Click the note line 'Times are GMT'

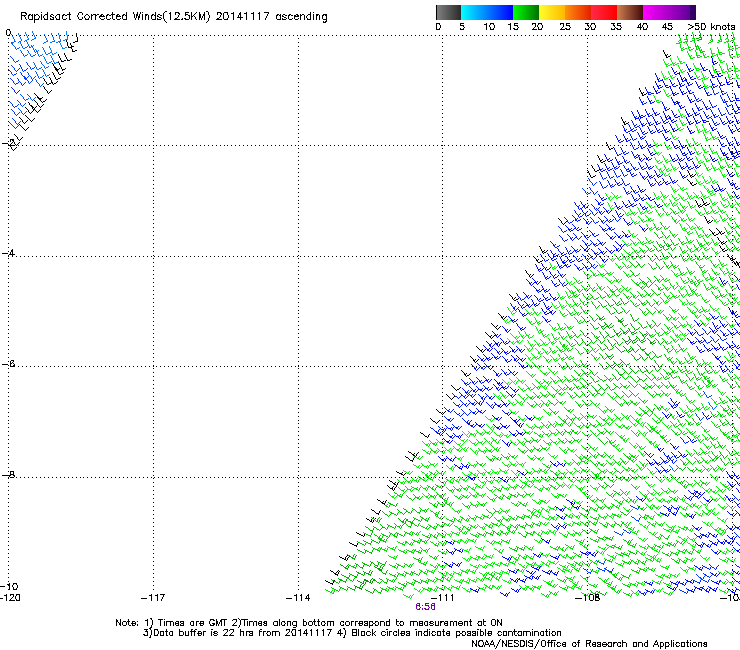point(193,623)
